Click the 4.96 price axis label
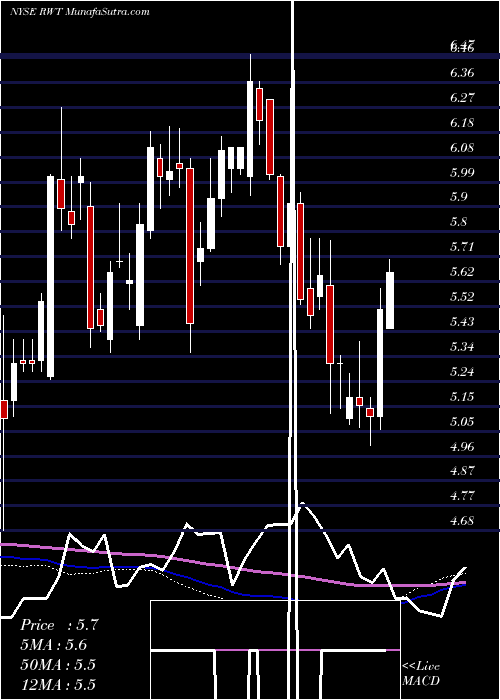Viewport: 500px width, 700px height. 463,446
